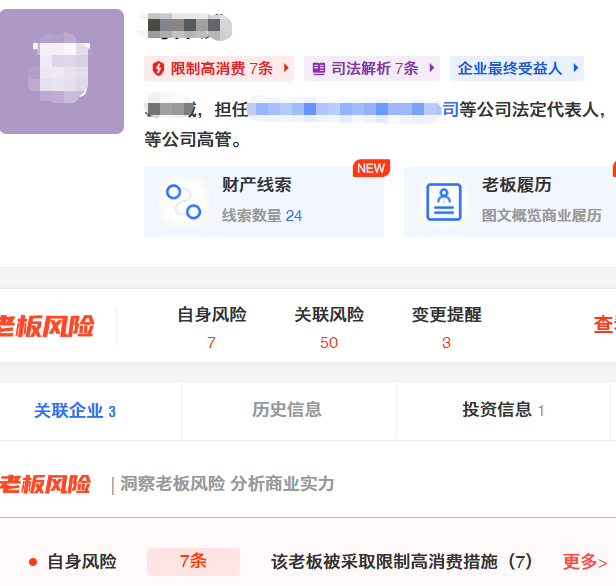
Task: Click the purple book icon beside 司法解析
Action: 319,69
